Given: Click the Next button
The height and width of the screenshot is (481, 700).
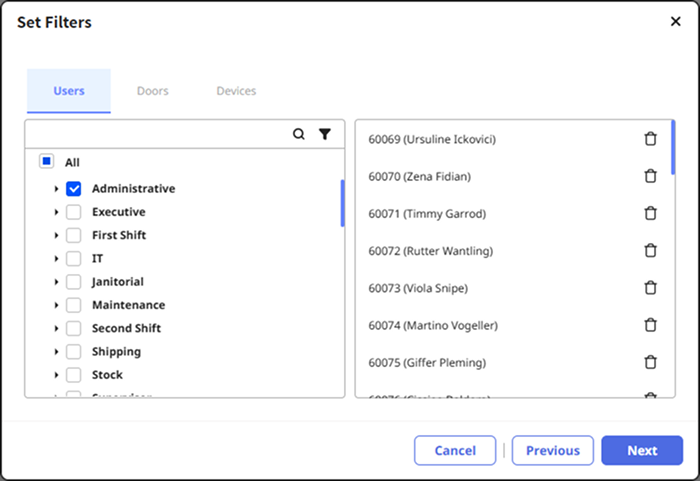Looking at the screenshot, I should 642,450.
